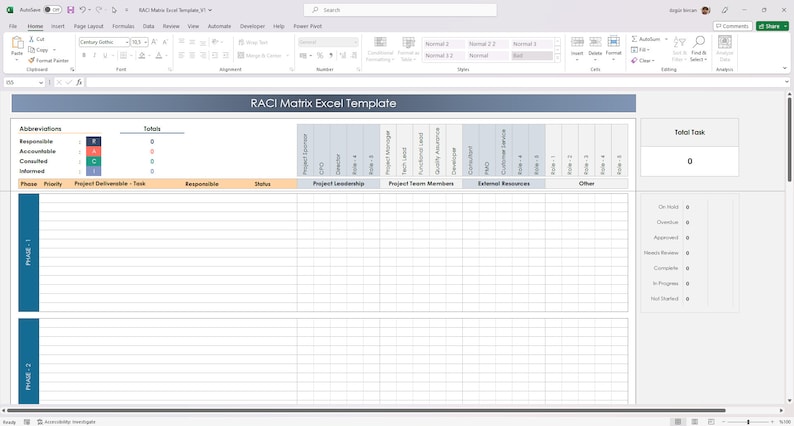Toggle Italic formatting

pos(95,55)
